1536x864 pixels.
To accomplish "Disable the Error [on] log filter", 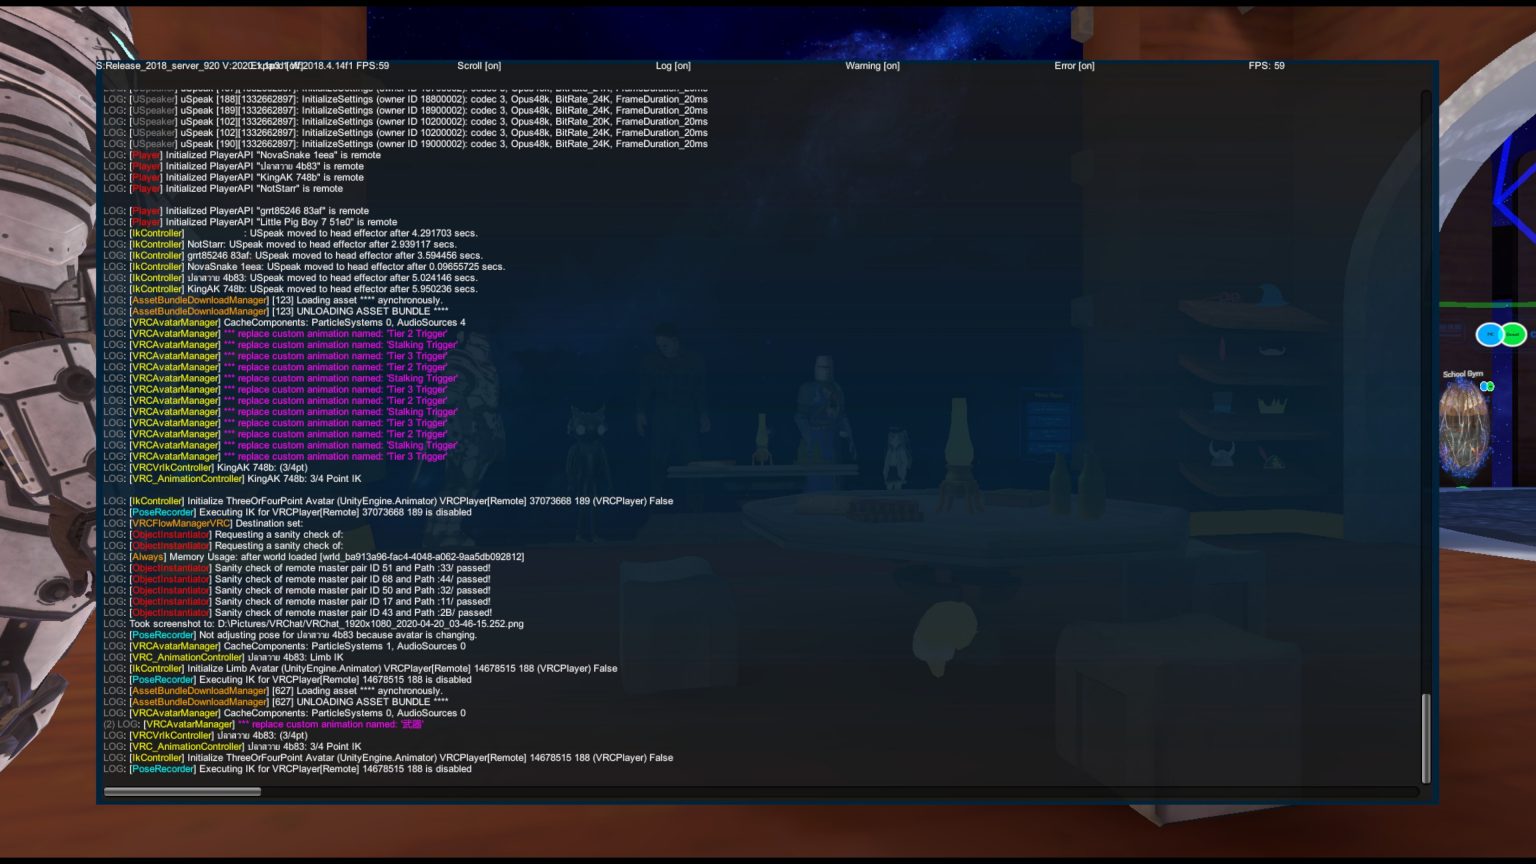I will pos(1074,65).
